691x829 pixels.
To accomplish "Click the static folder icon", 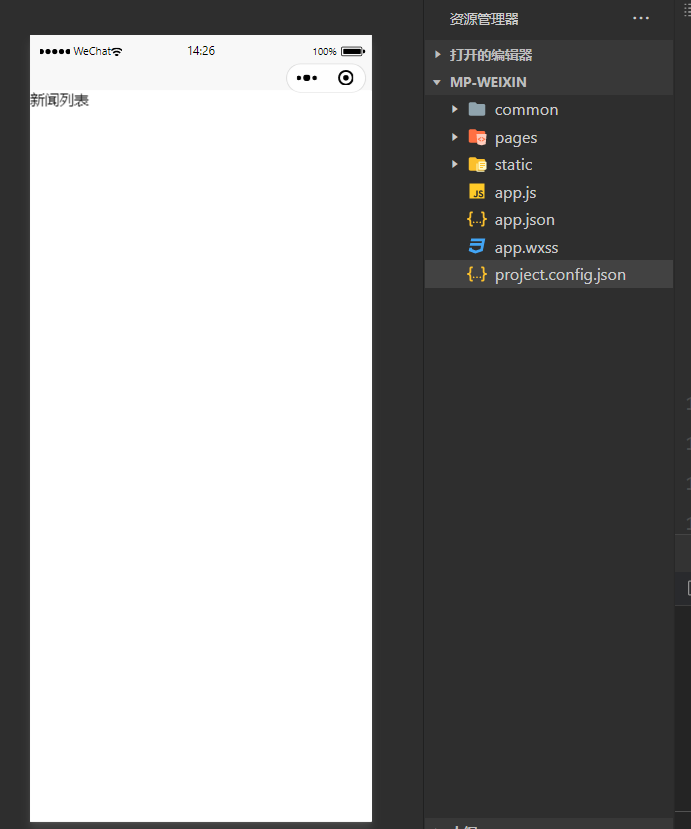I will tap(477, 164).
